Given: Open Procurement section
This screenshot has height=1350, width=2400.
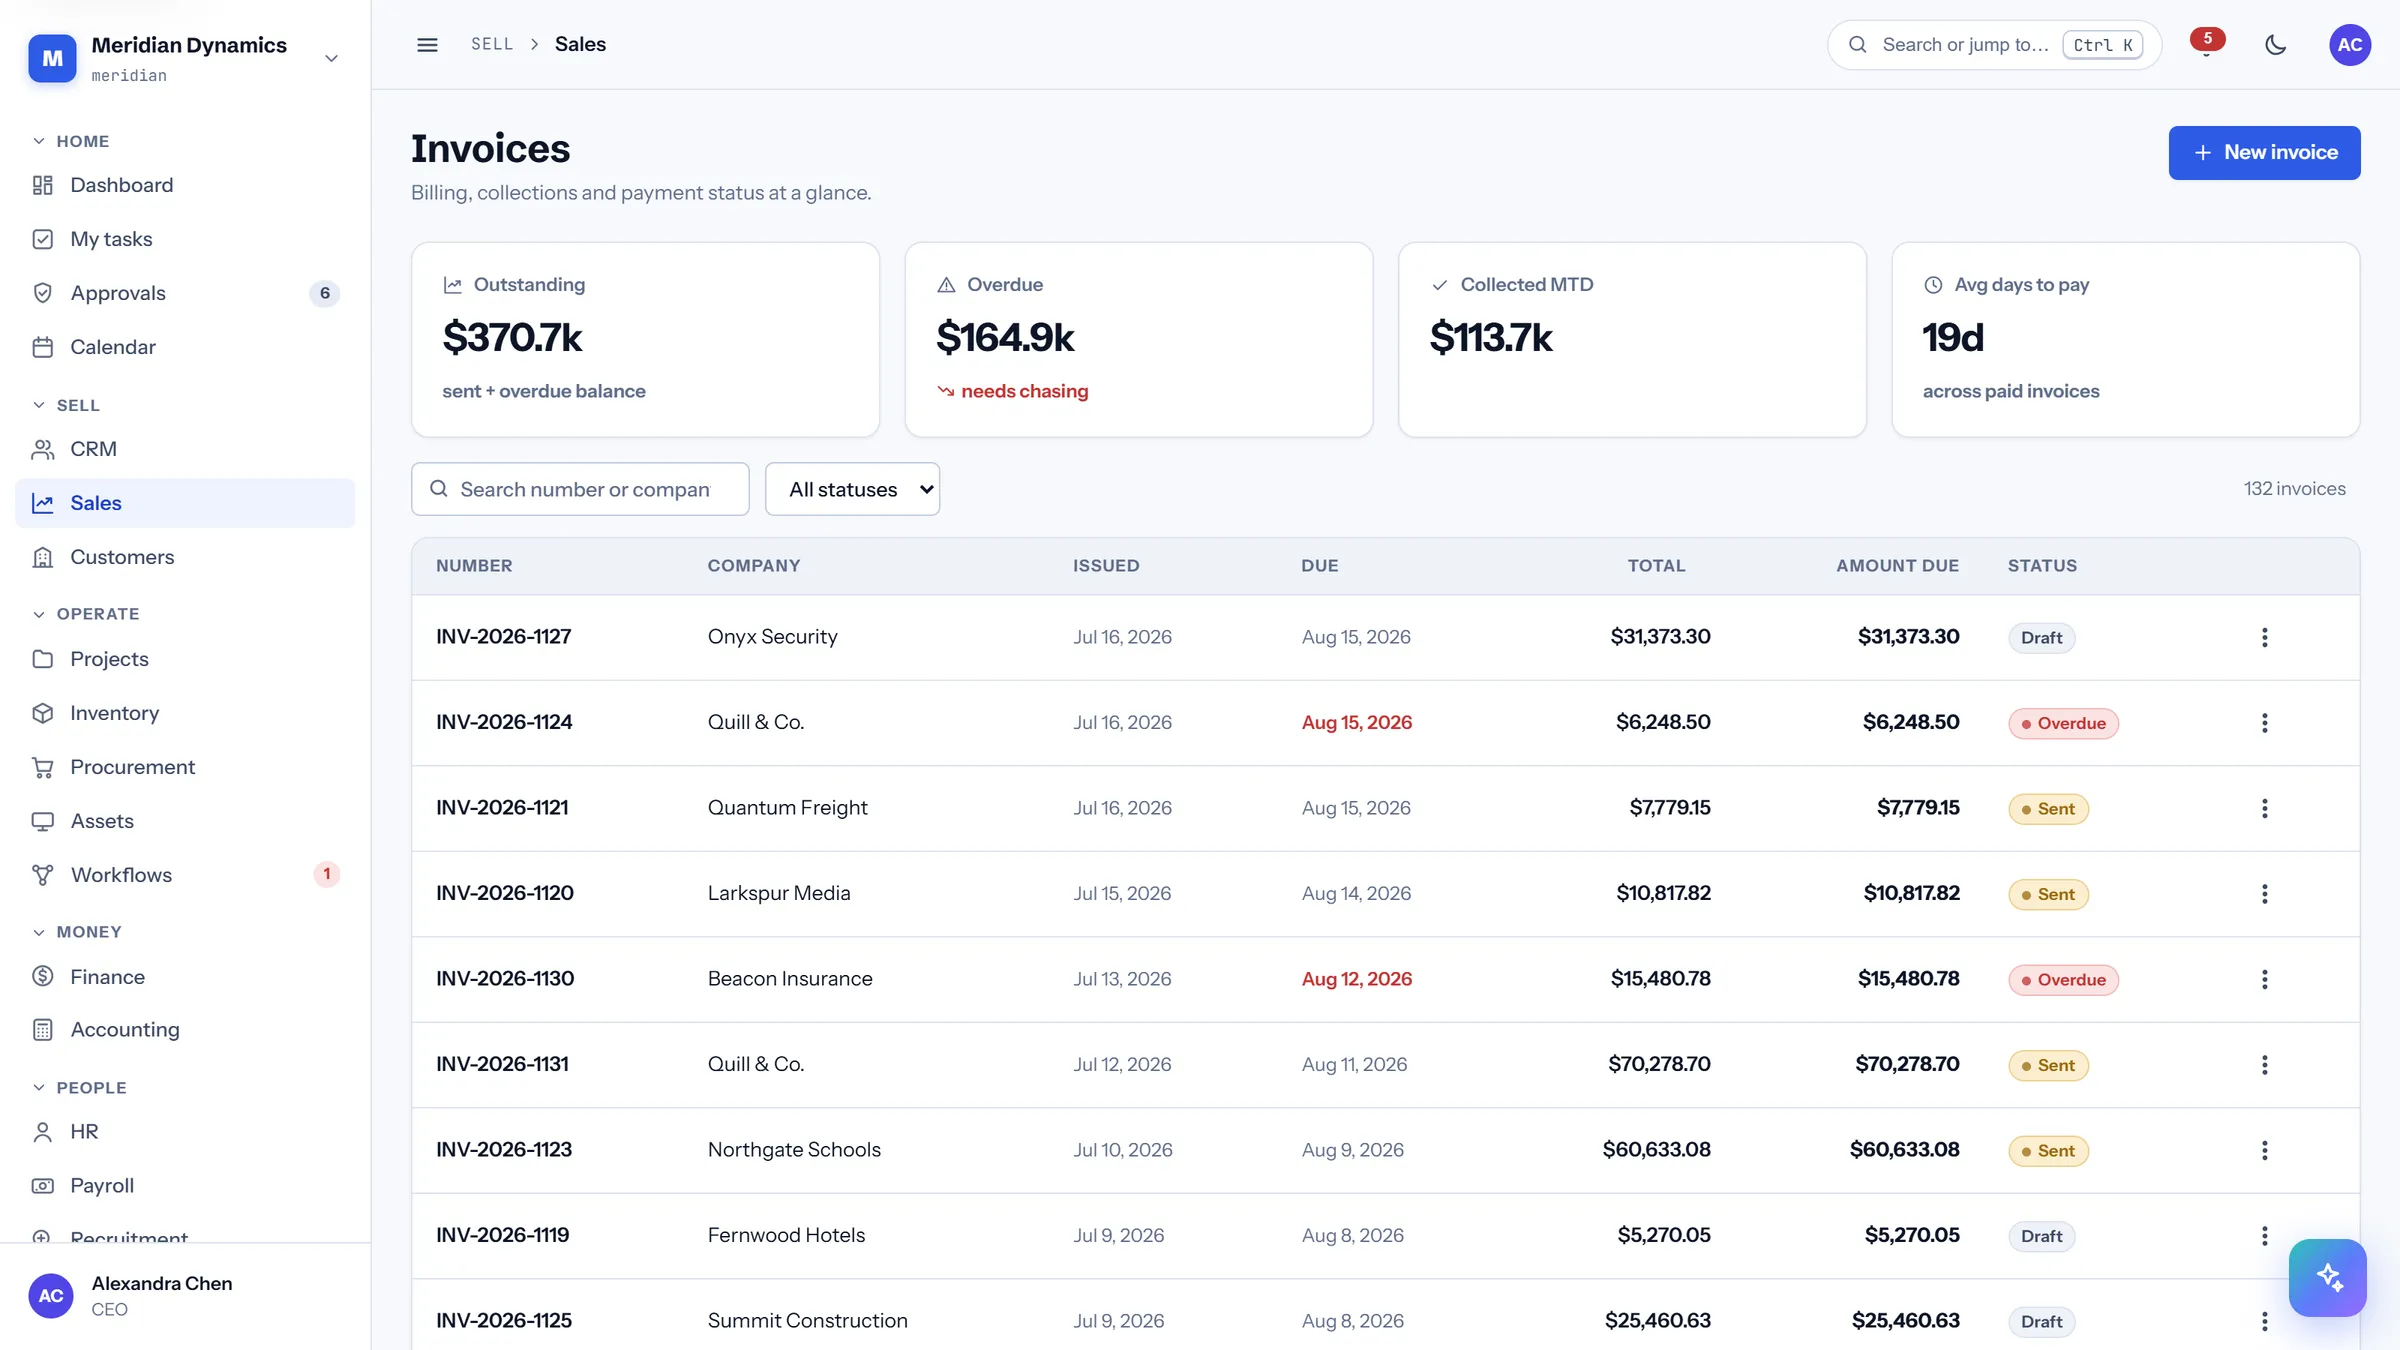Looking at the screenshot, I should coord(185,767).
